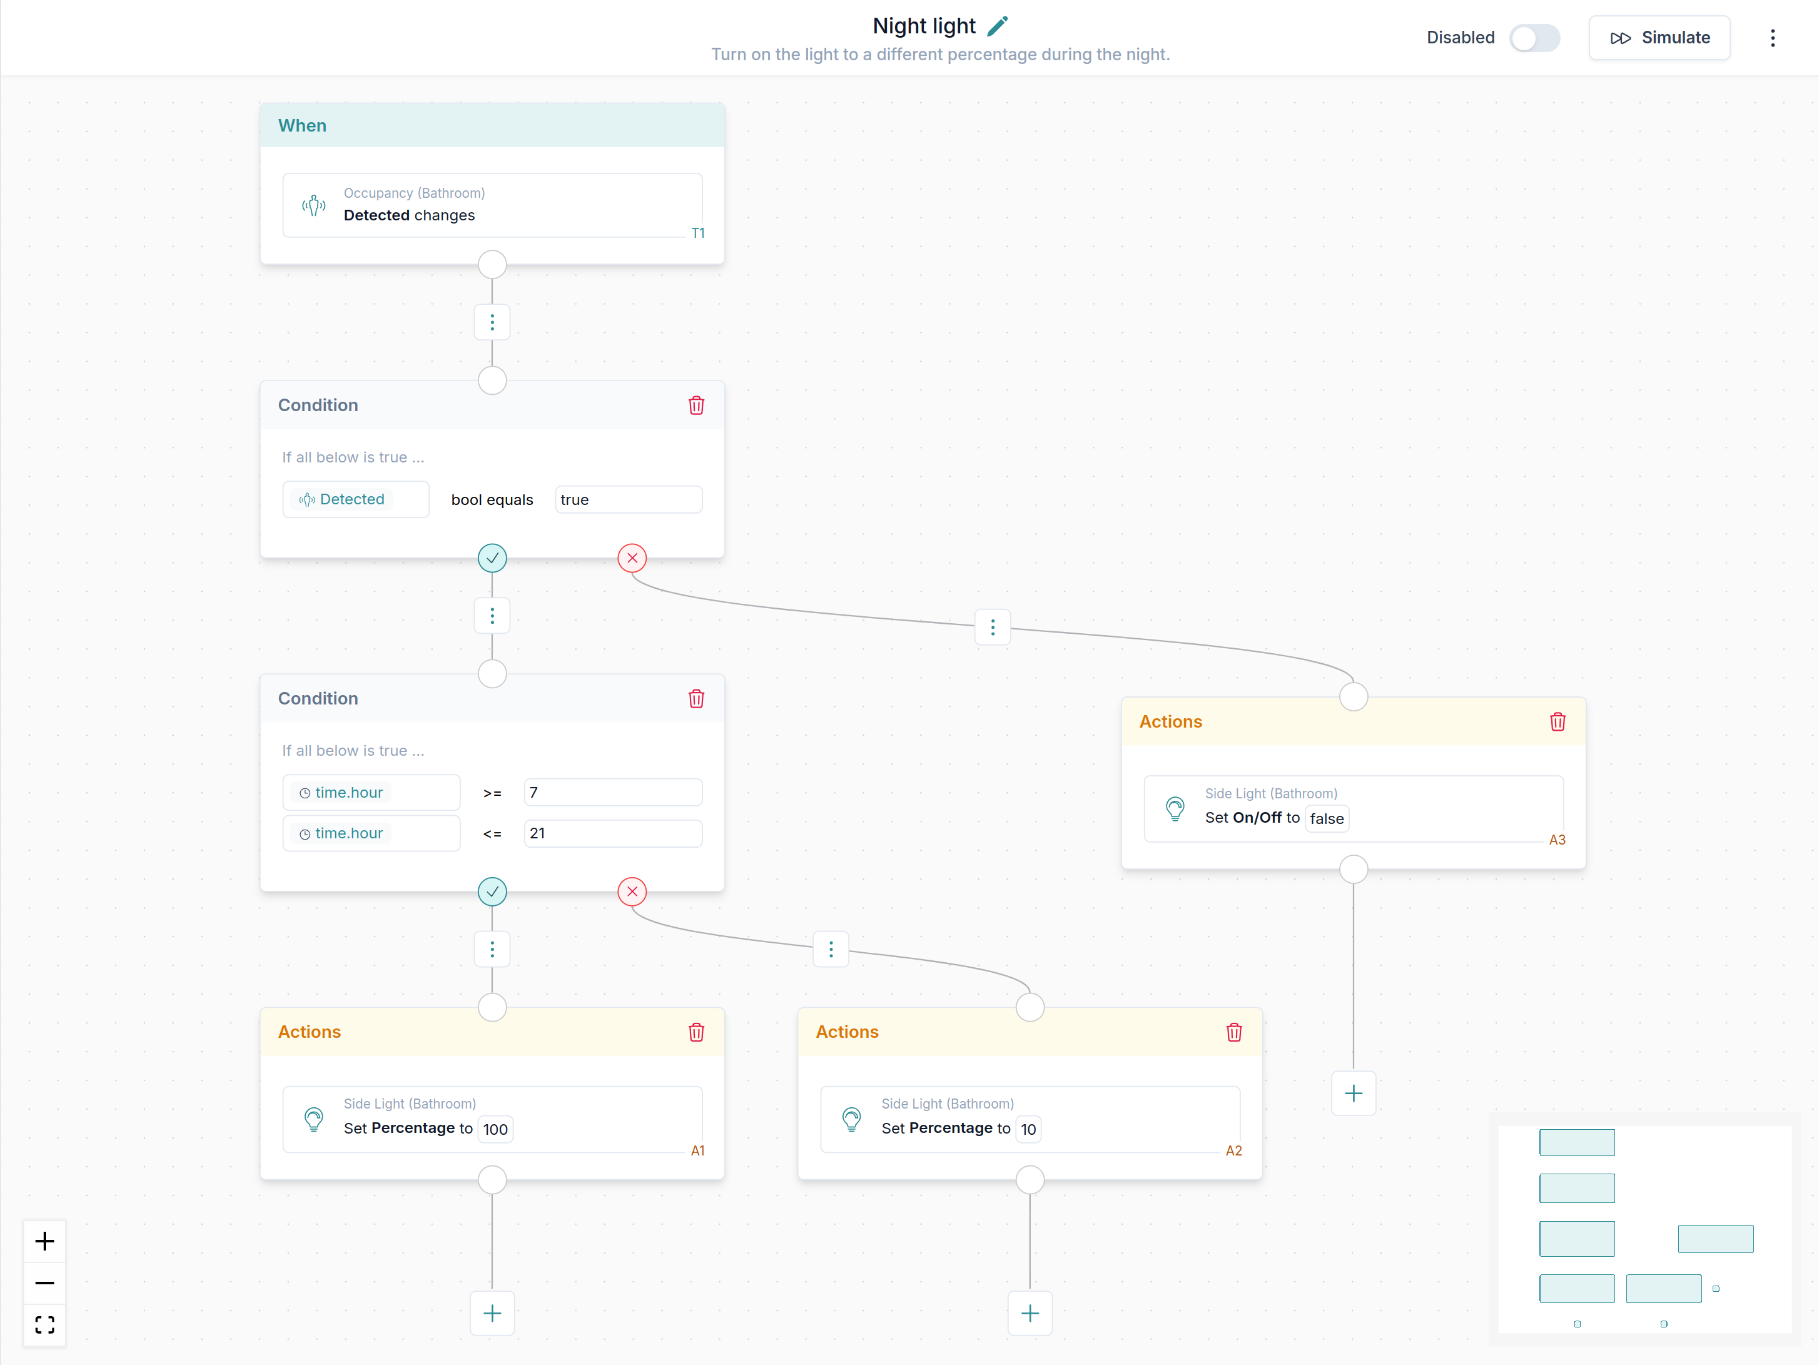The image size is (1819, 1365).
Task: Delete the Detected condition block
Action: (697, 405)
